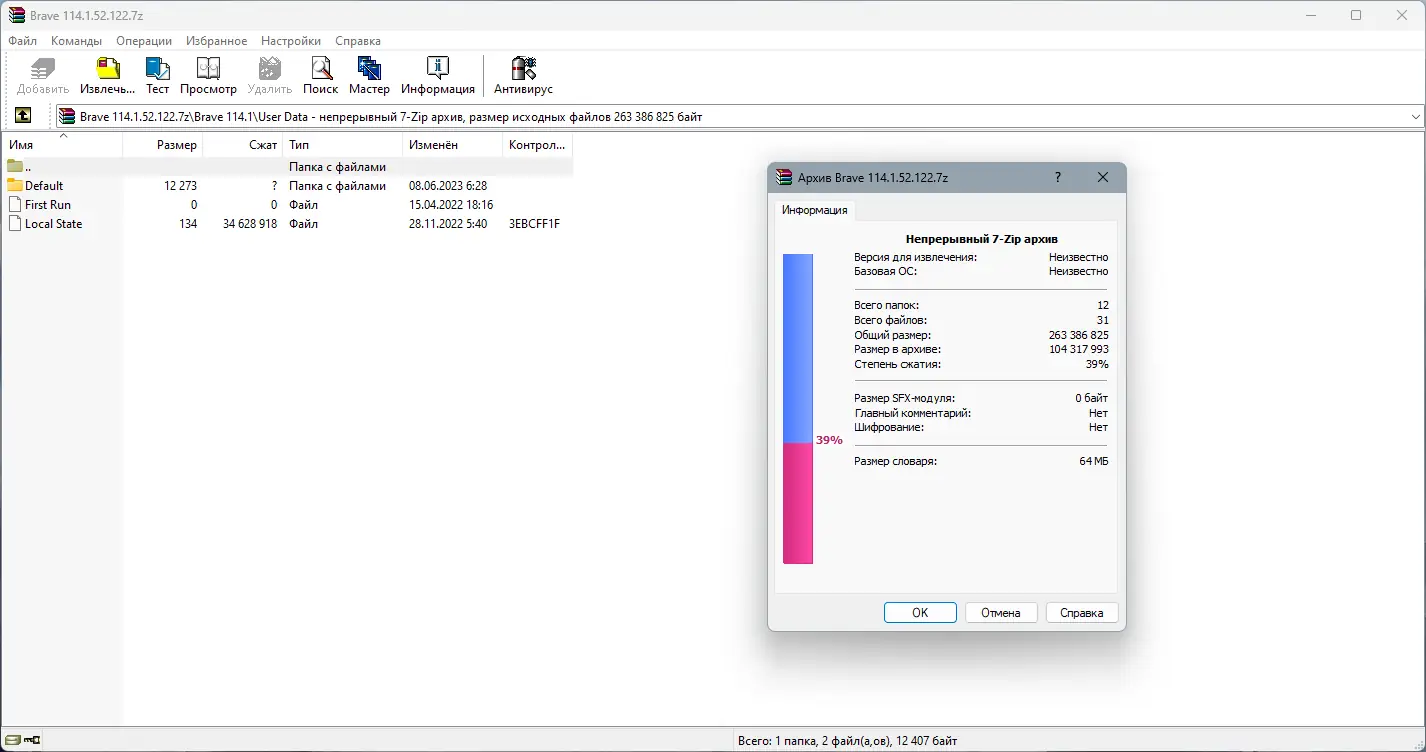This screenshot has width=1426, height=752.
Task: Confirm dialog with OK button
Action: [920, 613]
